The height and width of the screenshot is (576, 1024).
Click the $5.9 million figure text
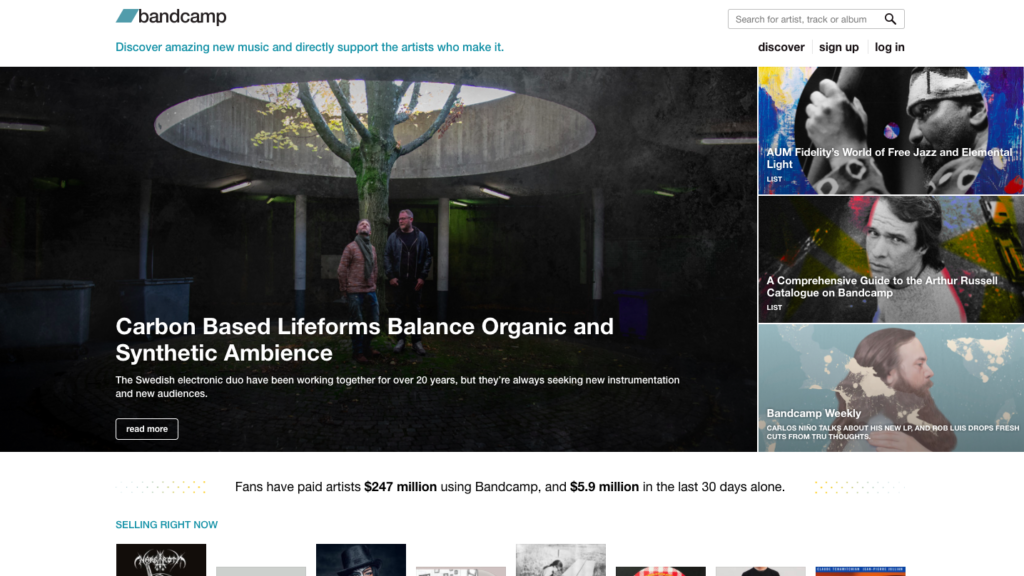point(604,487)
